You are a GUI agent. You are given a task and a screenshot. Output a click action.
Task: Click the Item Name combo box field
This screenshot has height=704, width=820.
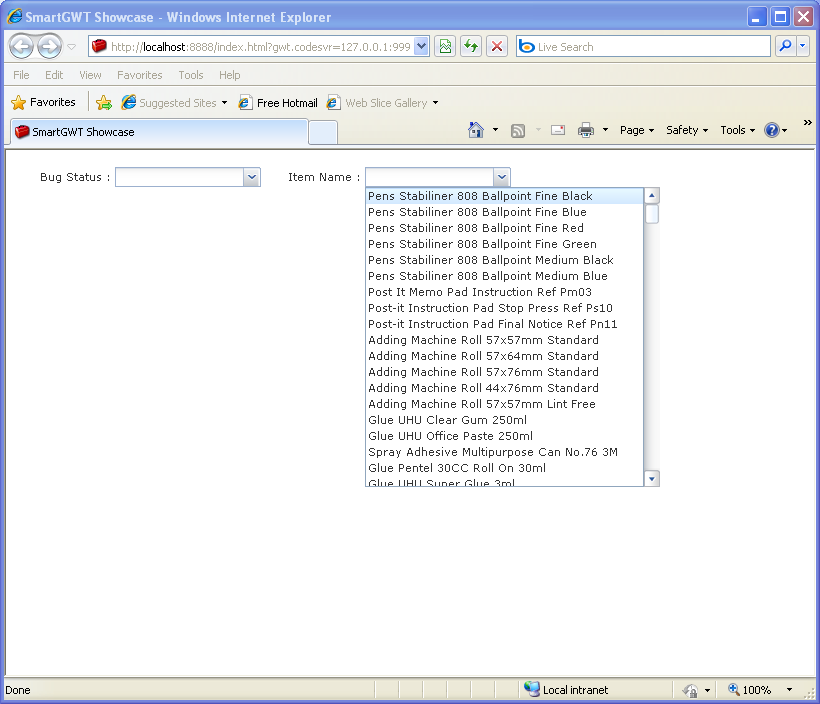click(x=429, y=177)
